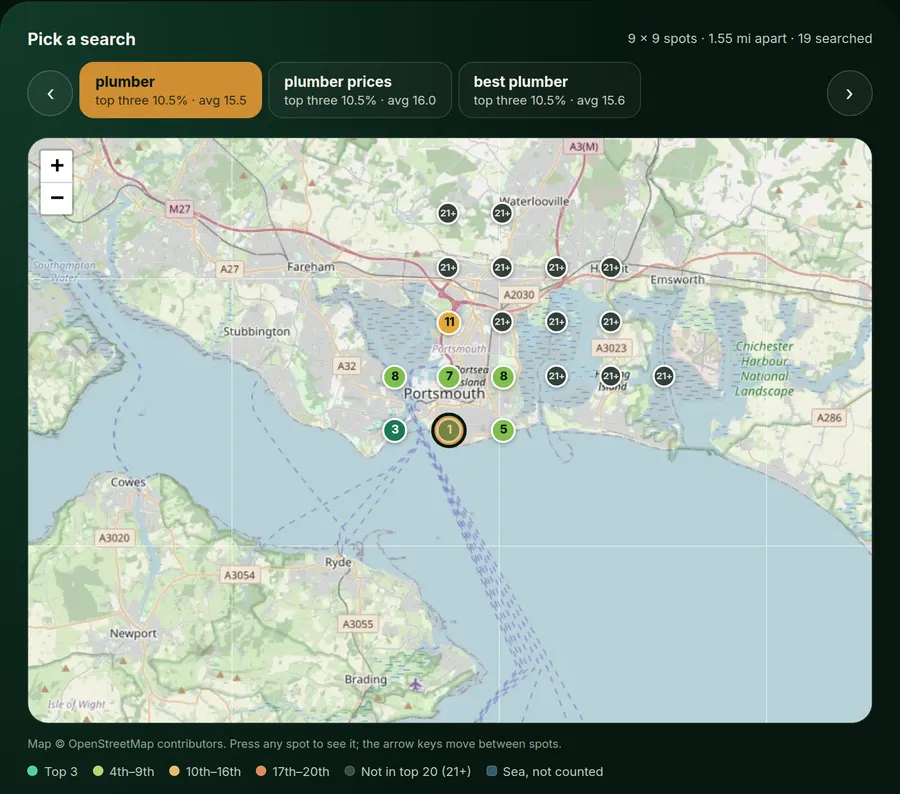The width and height of the screenshot is (900, 794).
Task: Pick the 21+ spot right of eastern 8 marker
Action: click(556, 377)
